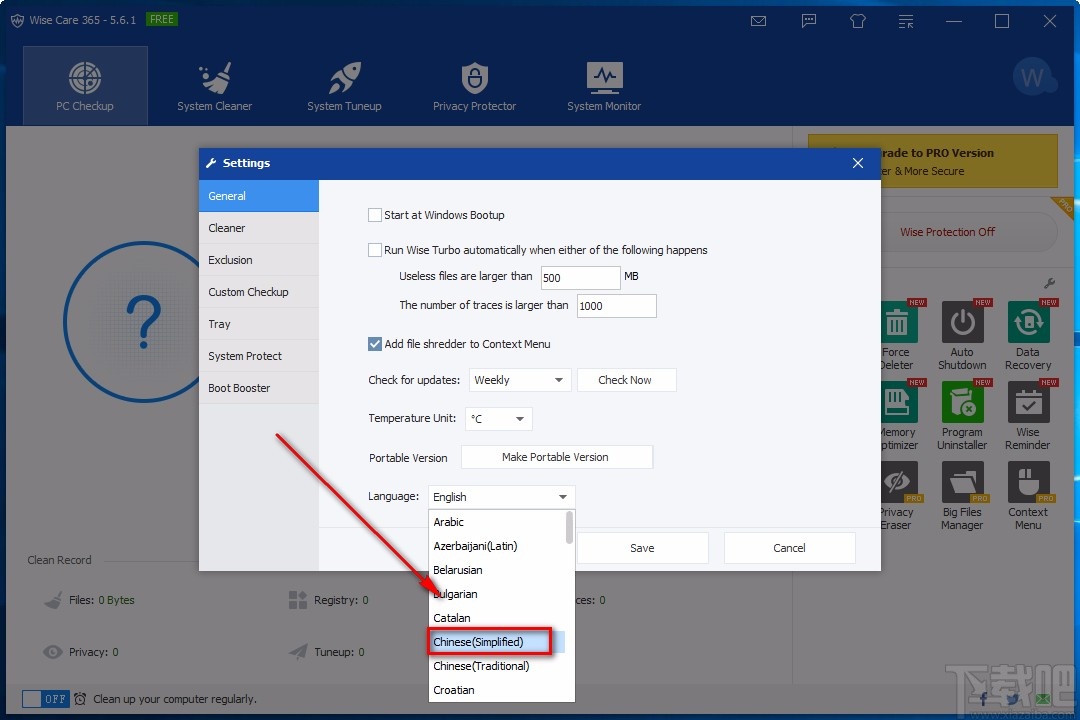Click the Check Now button

[626, 380]
